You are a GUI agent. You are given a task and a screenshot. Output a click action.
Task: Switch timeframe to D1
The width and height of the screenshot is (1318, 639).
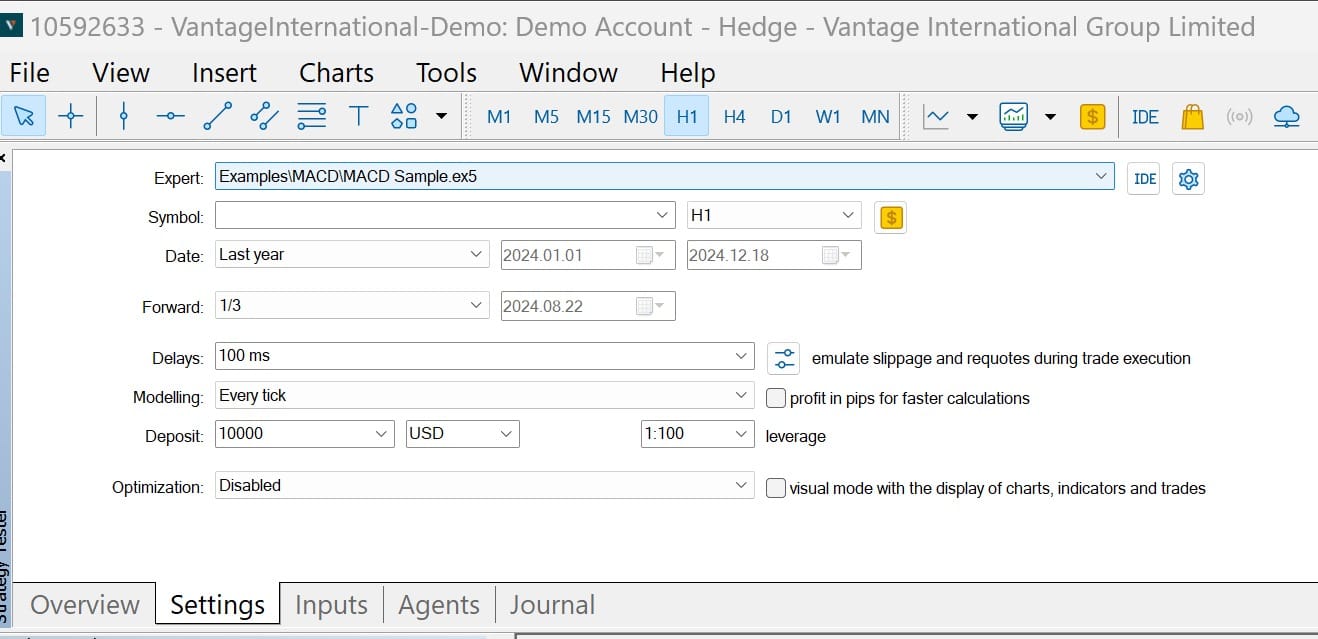coord(781,116)
